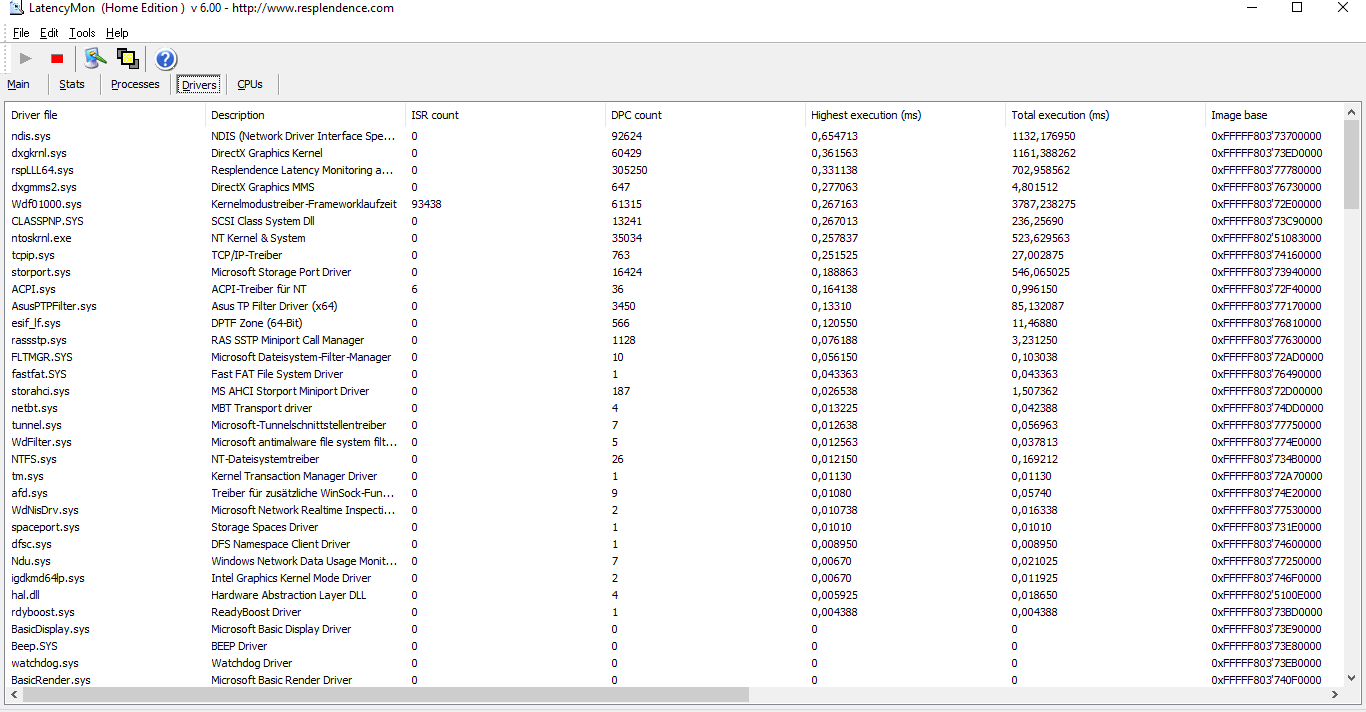Open the File menu
The height and width of the screenshot is (712, 1366).
point(21,33)
